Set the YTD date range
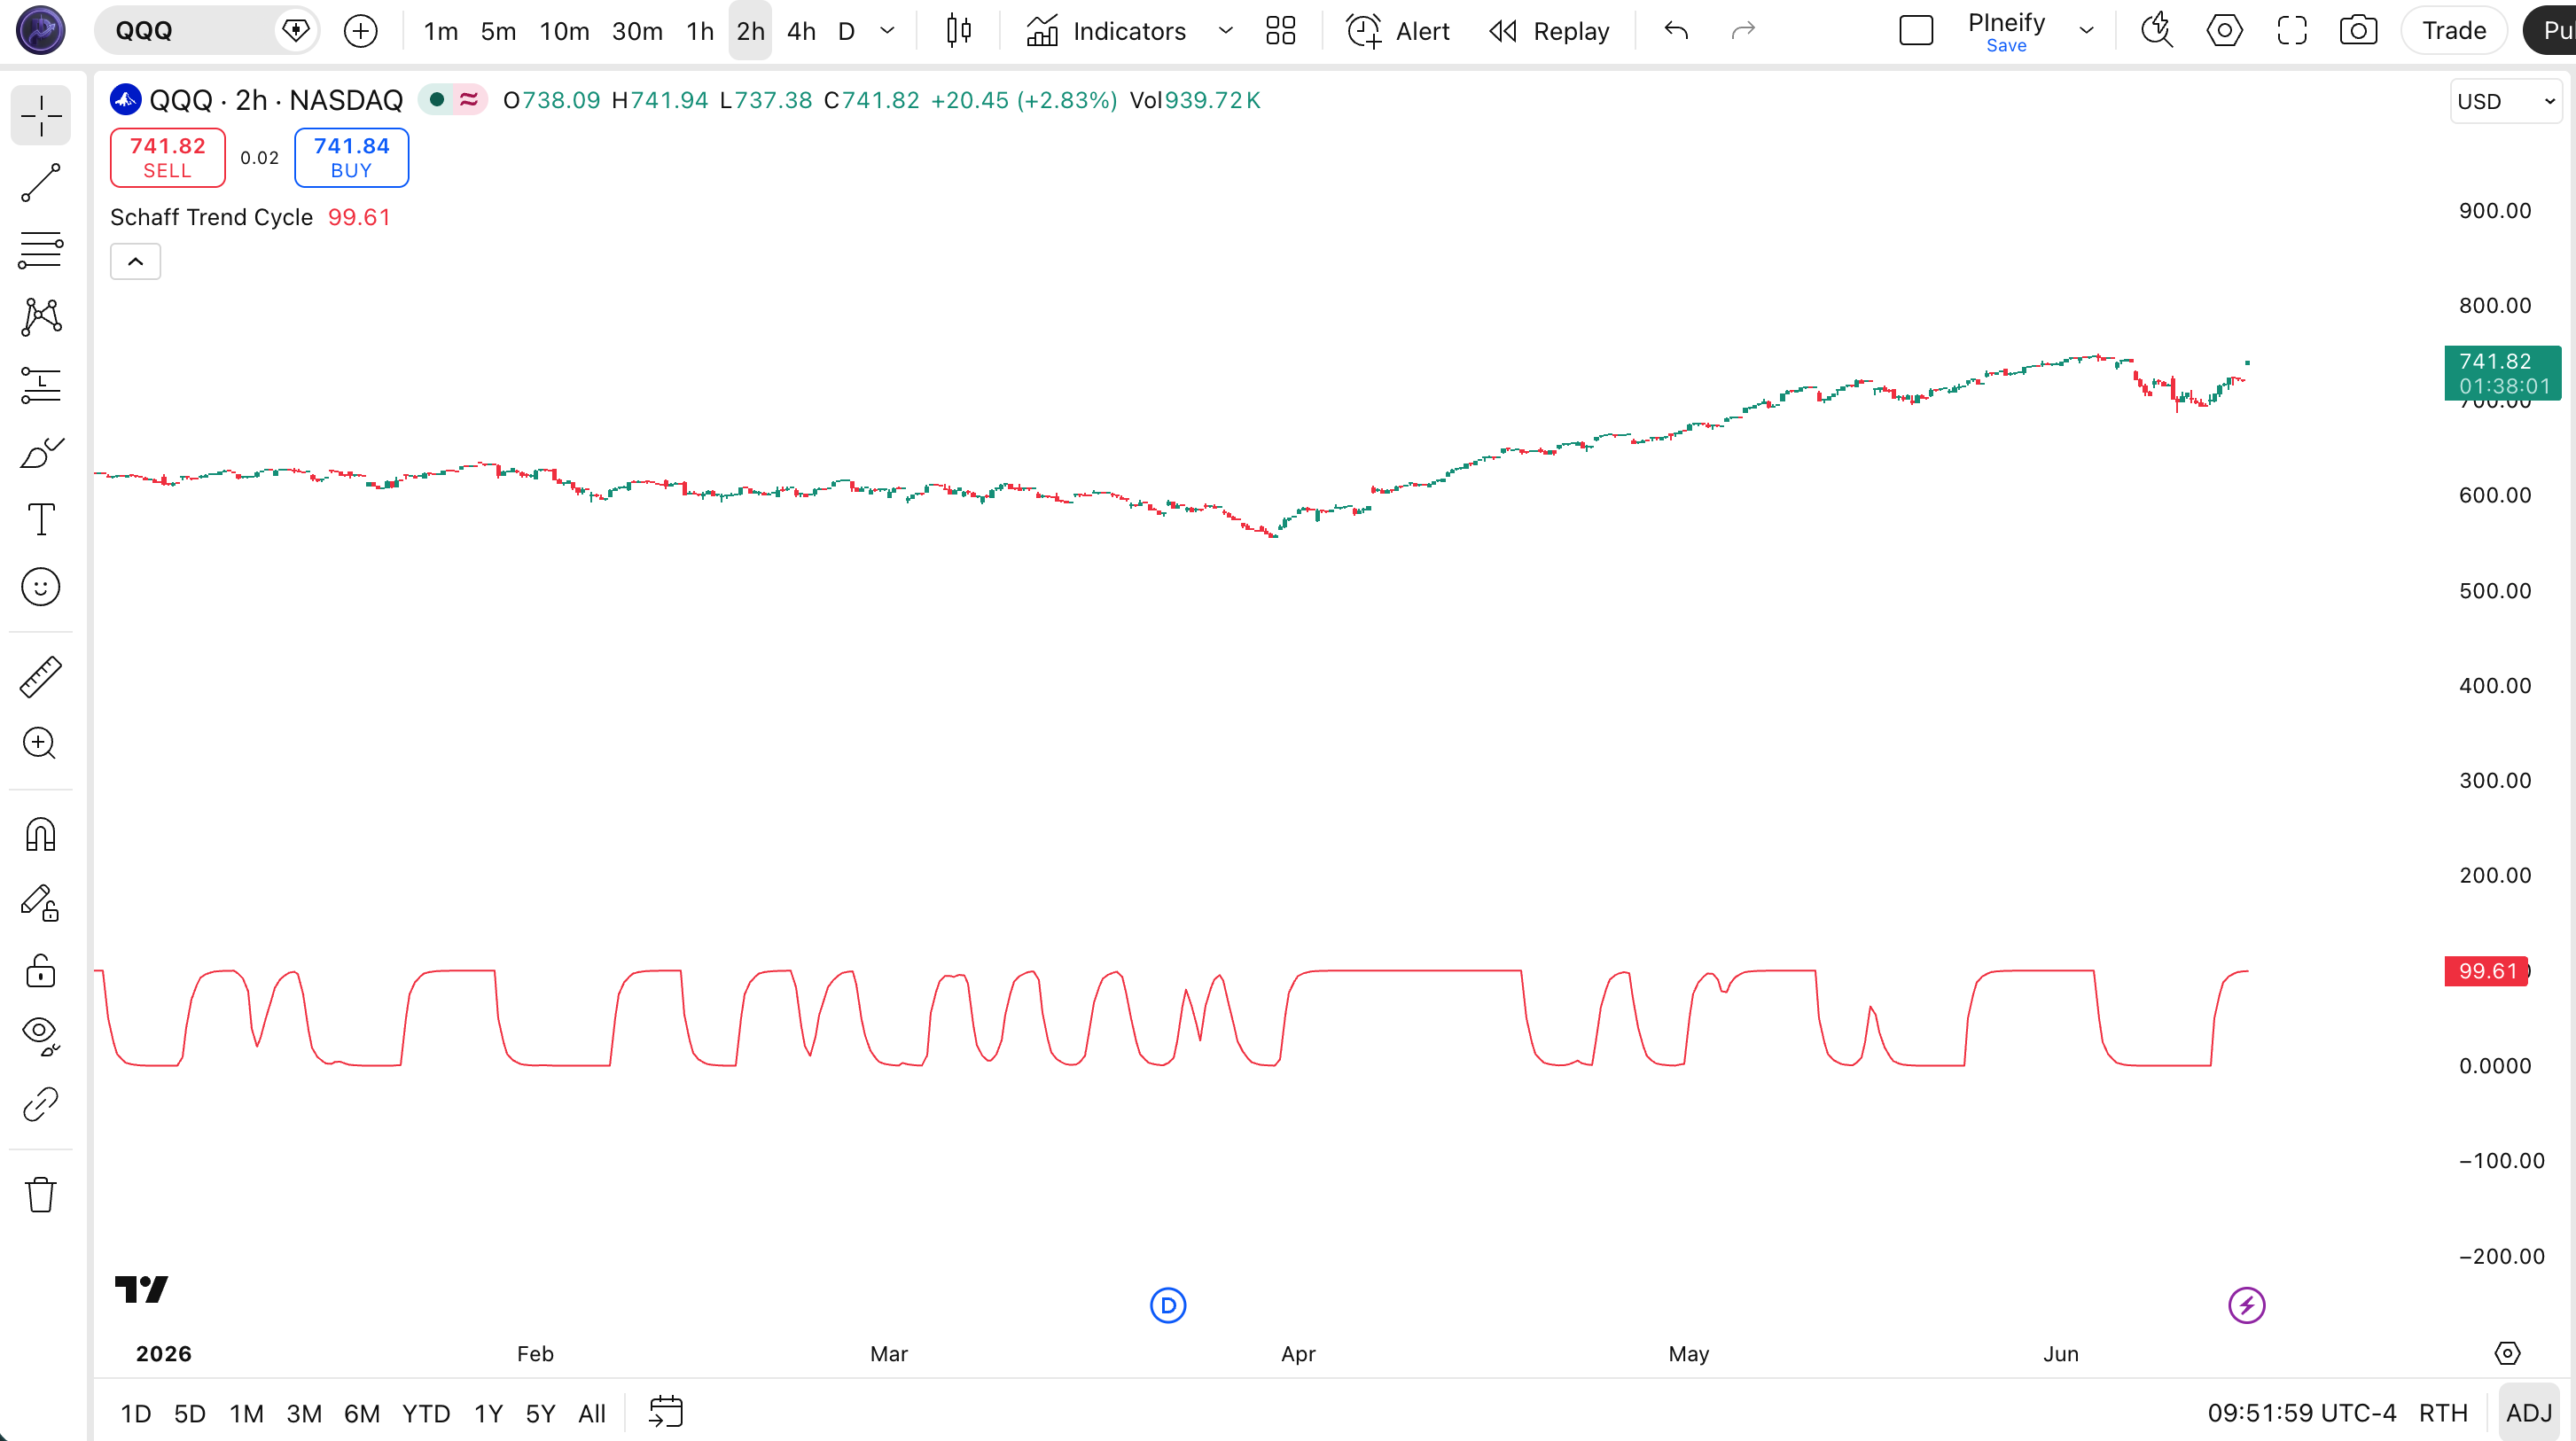The height and width of the screenshot is (1441, 2576). point(426,1413)
